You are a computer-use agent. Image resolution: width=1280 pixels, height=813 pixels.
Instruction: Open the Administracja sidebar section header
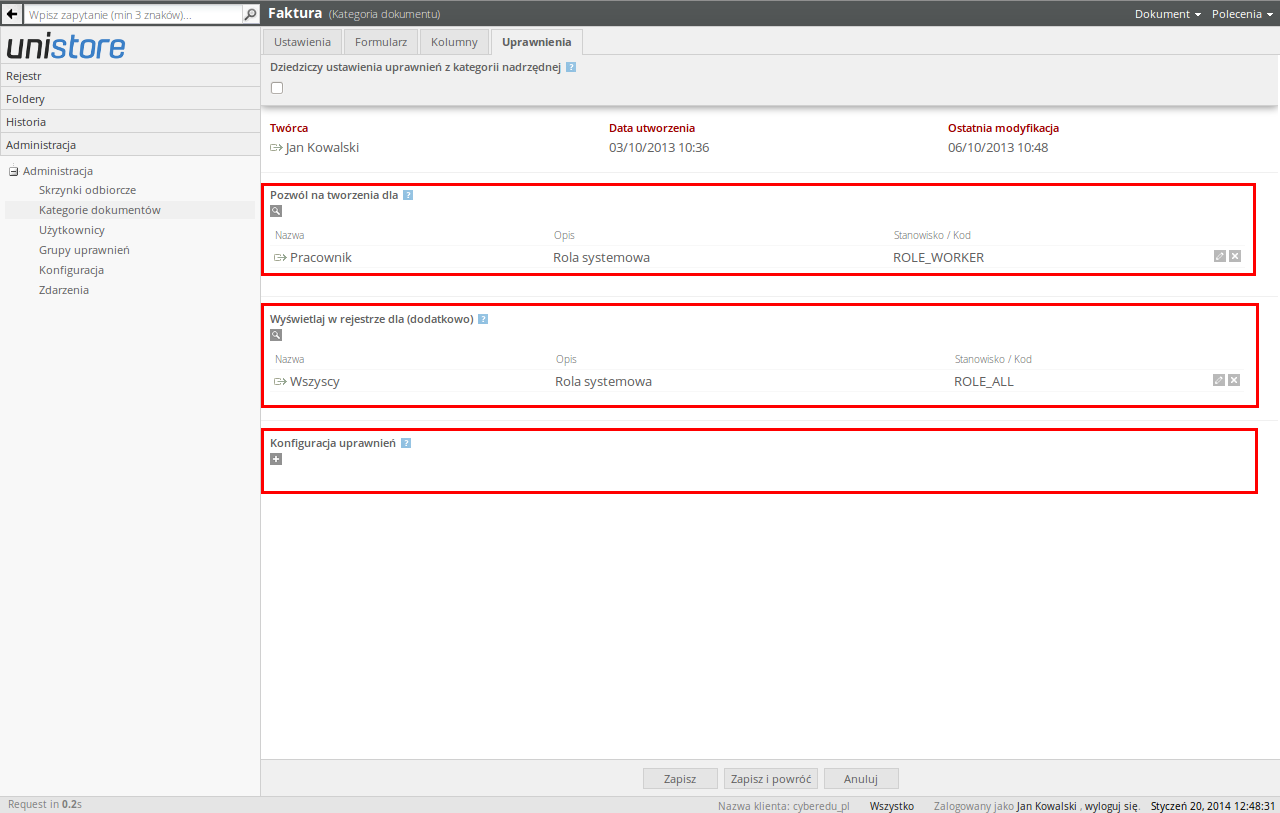pos(130,144)
